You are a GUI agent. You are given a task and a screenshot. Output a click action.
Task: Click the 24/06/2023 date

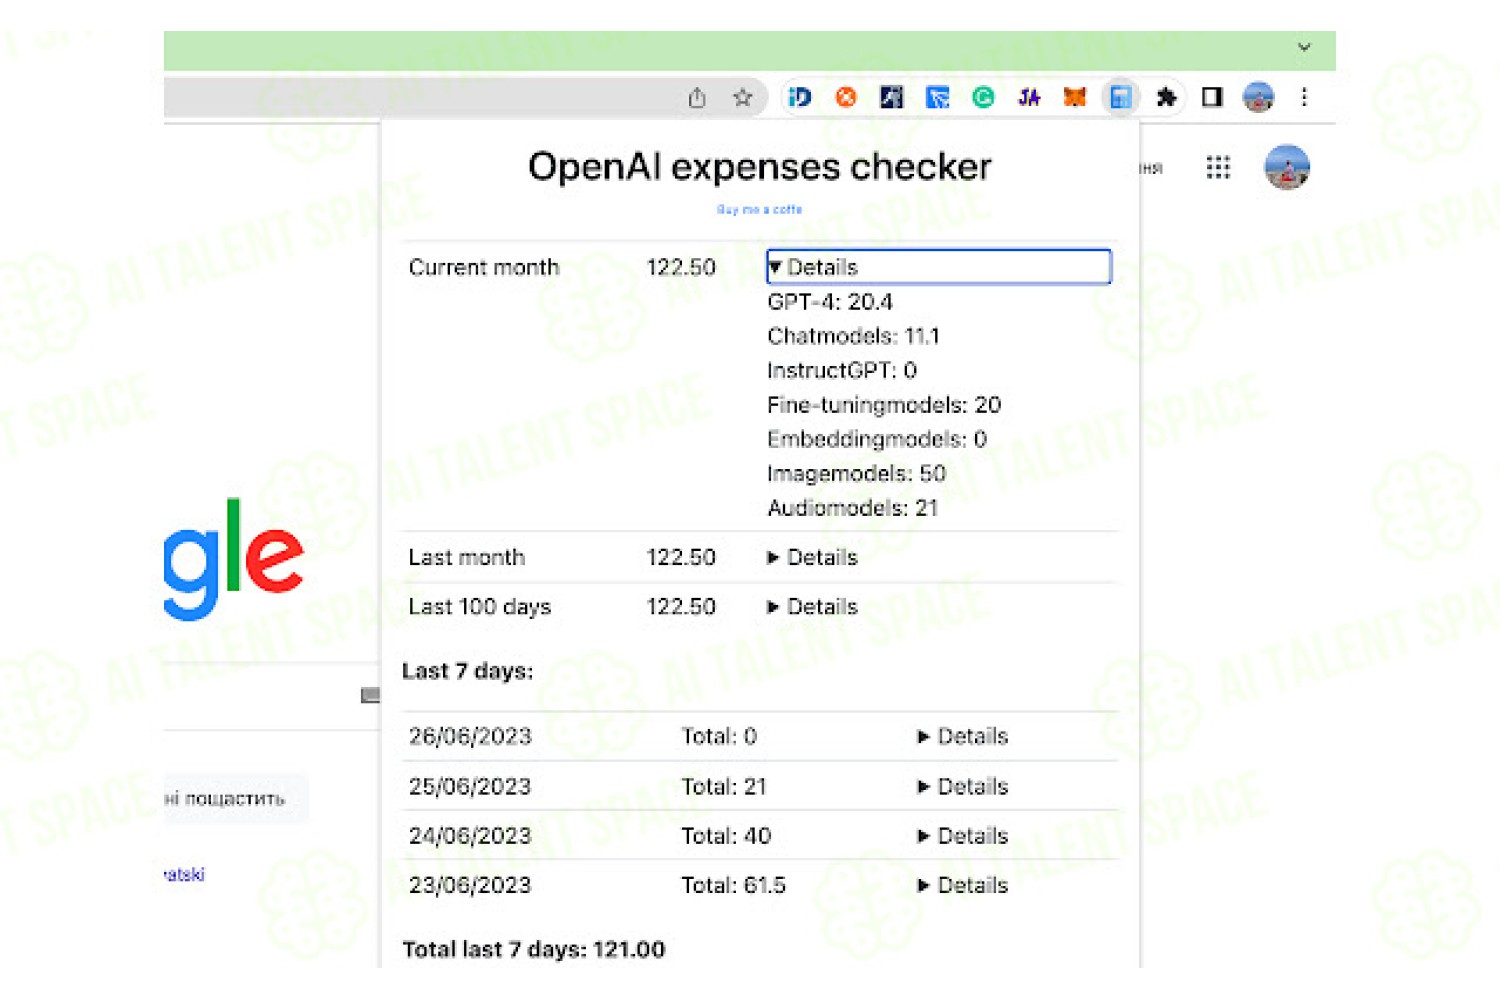pos(470,836)
